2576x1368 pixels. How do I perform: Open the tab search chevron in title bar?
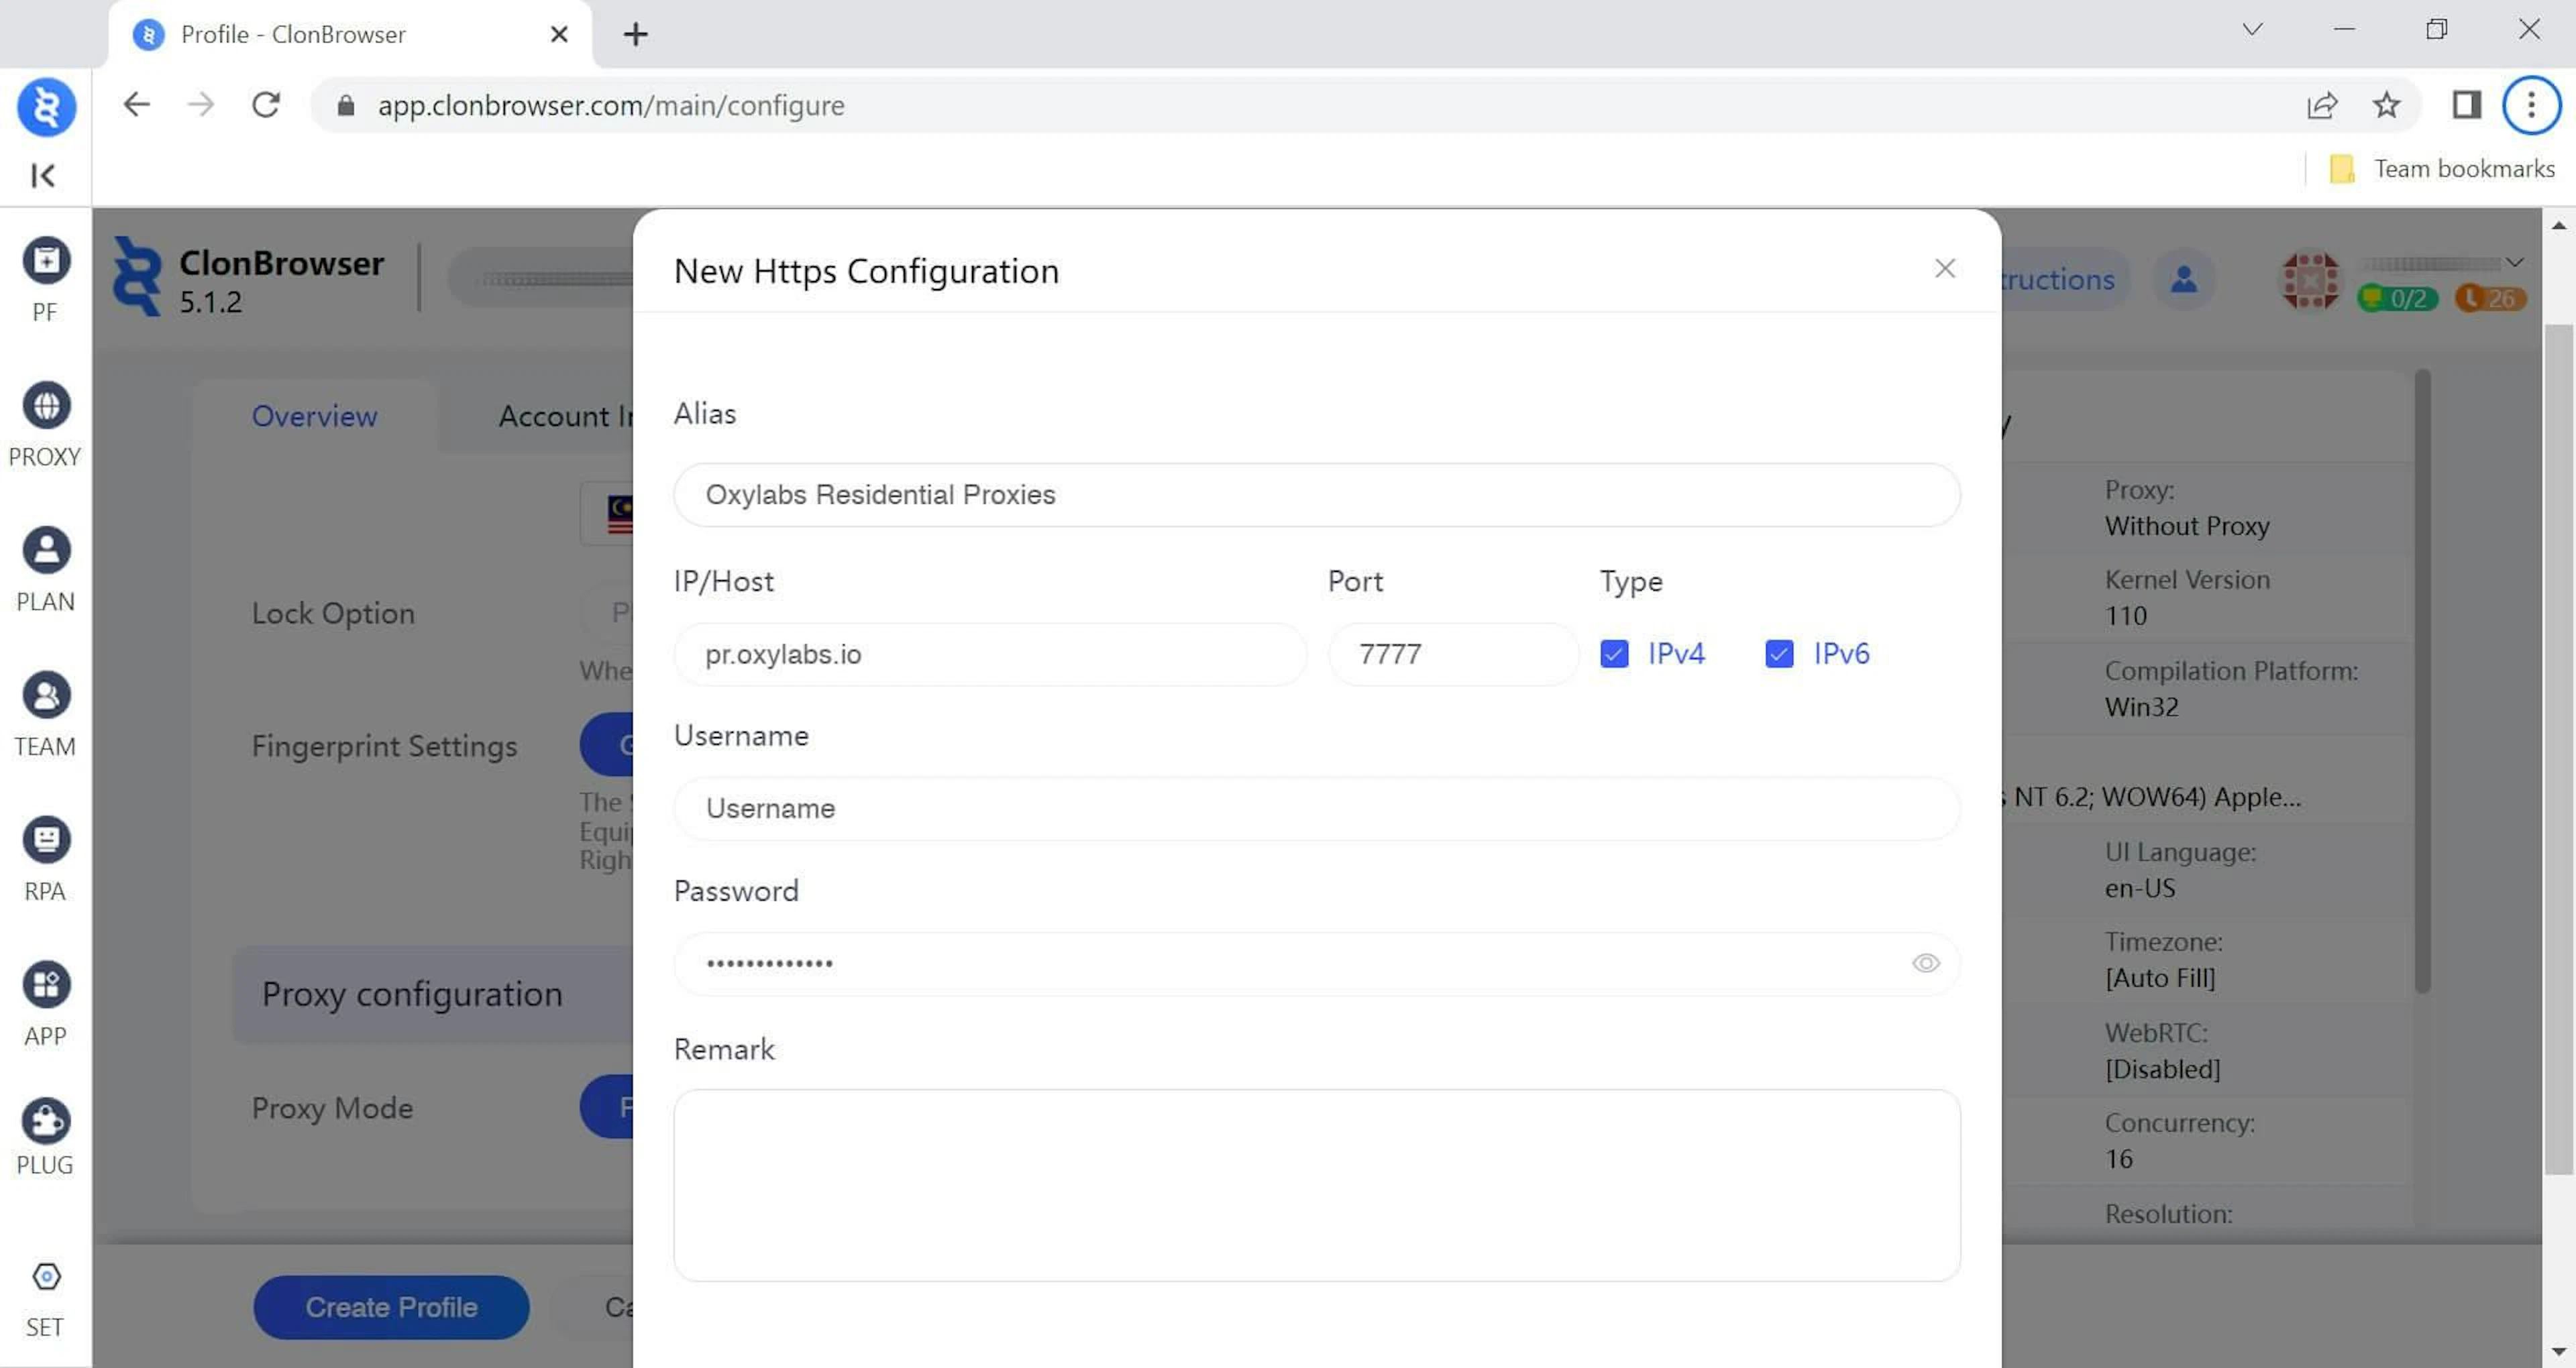click(2252, 29)
